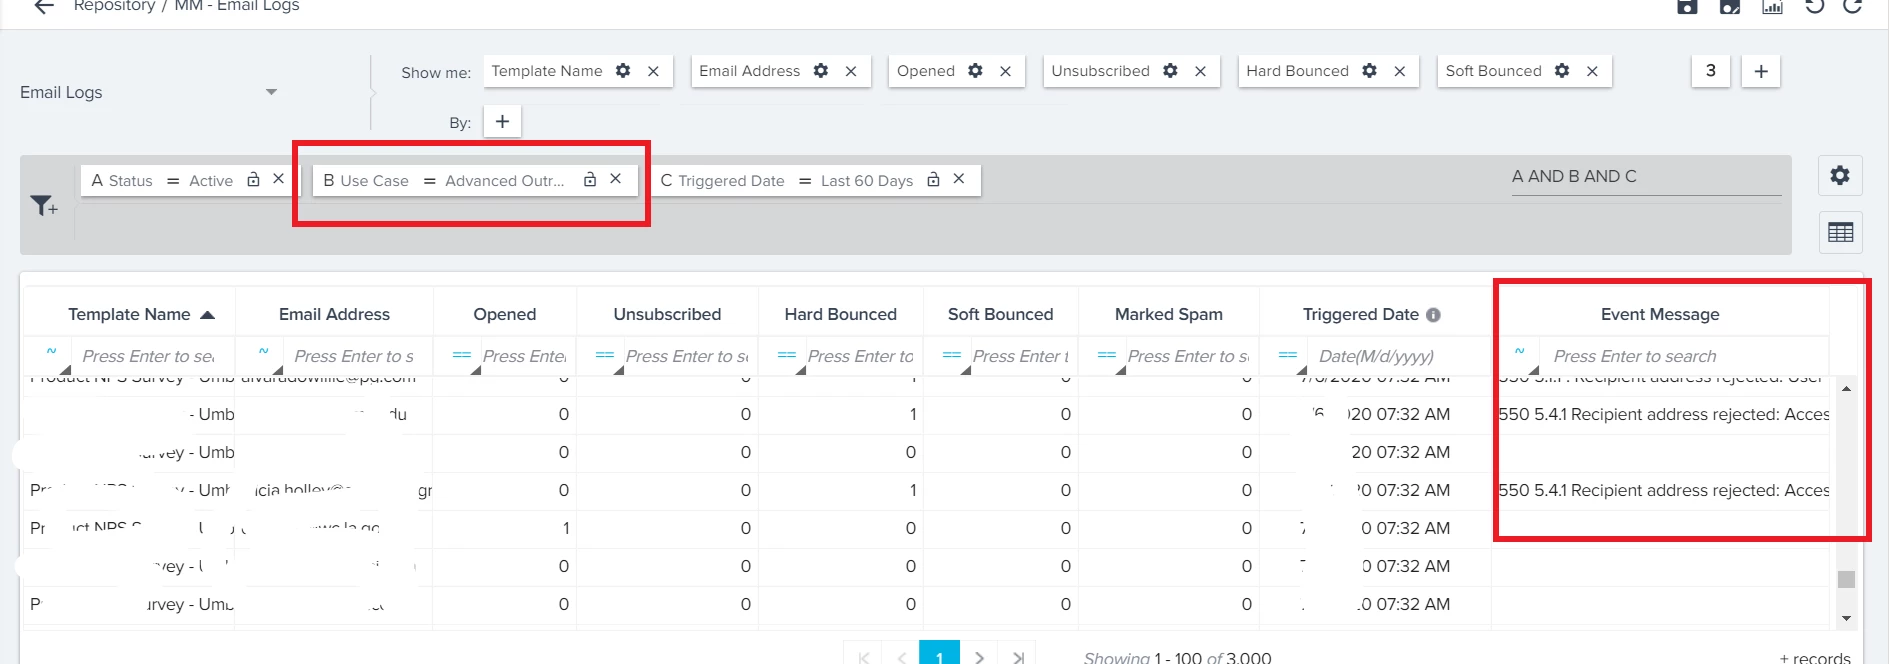Open settings gear for Soft Bounced field
The width and height of the screenshot is (1889, 664).
[x=1563, y=71]
